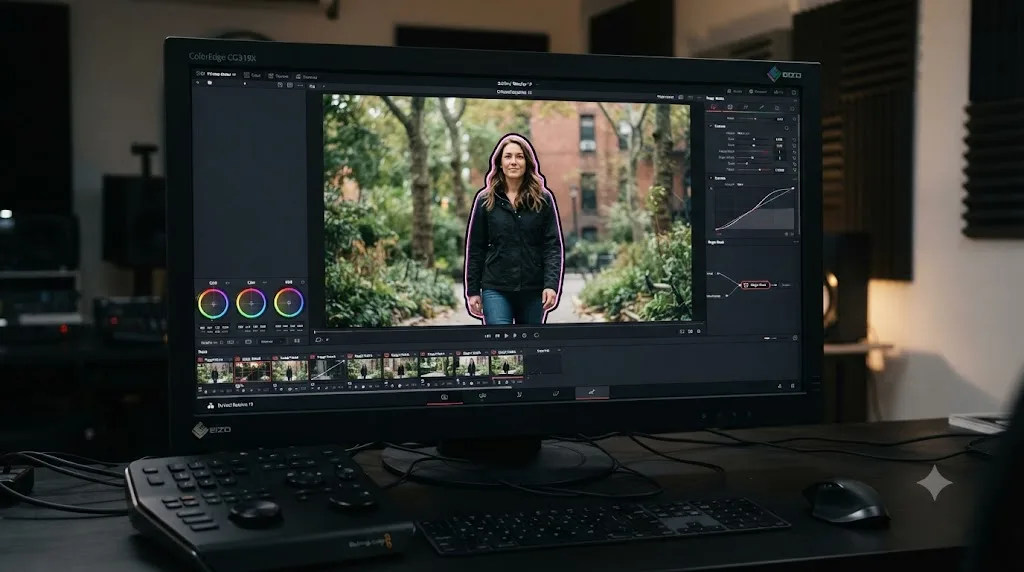
Task: Select the last clip thumbnail with red underline
Action: (507, 366)
